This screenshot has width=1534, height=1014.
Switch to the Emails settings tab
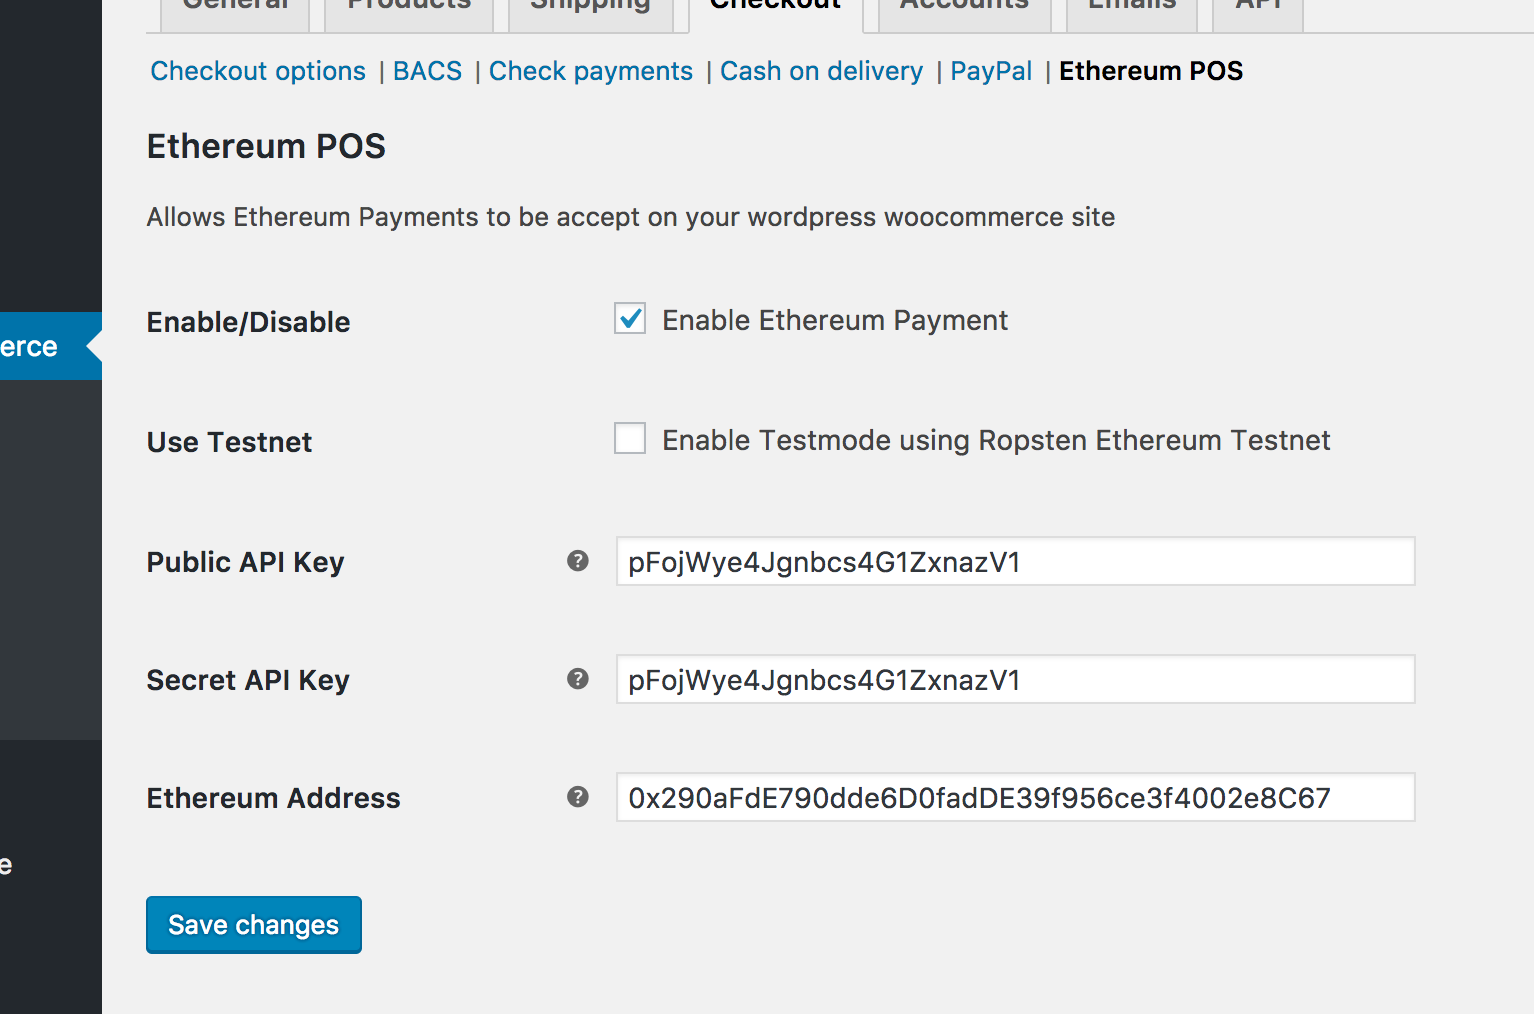(x=1132, y=10)
